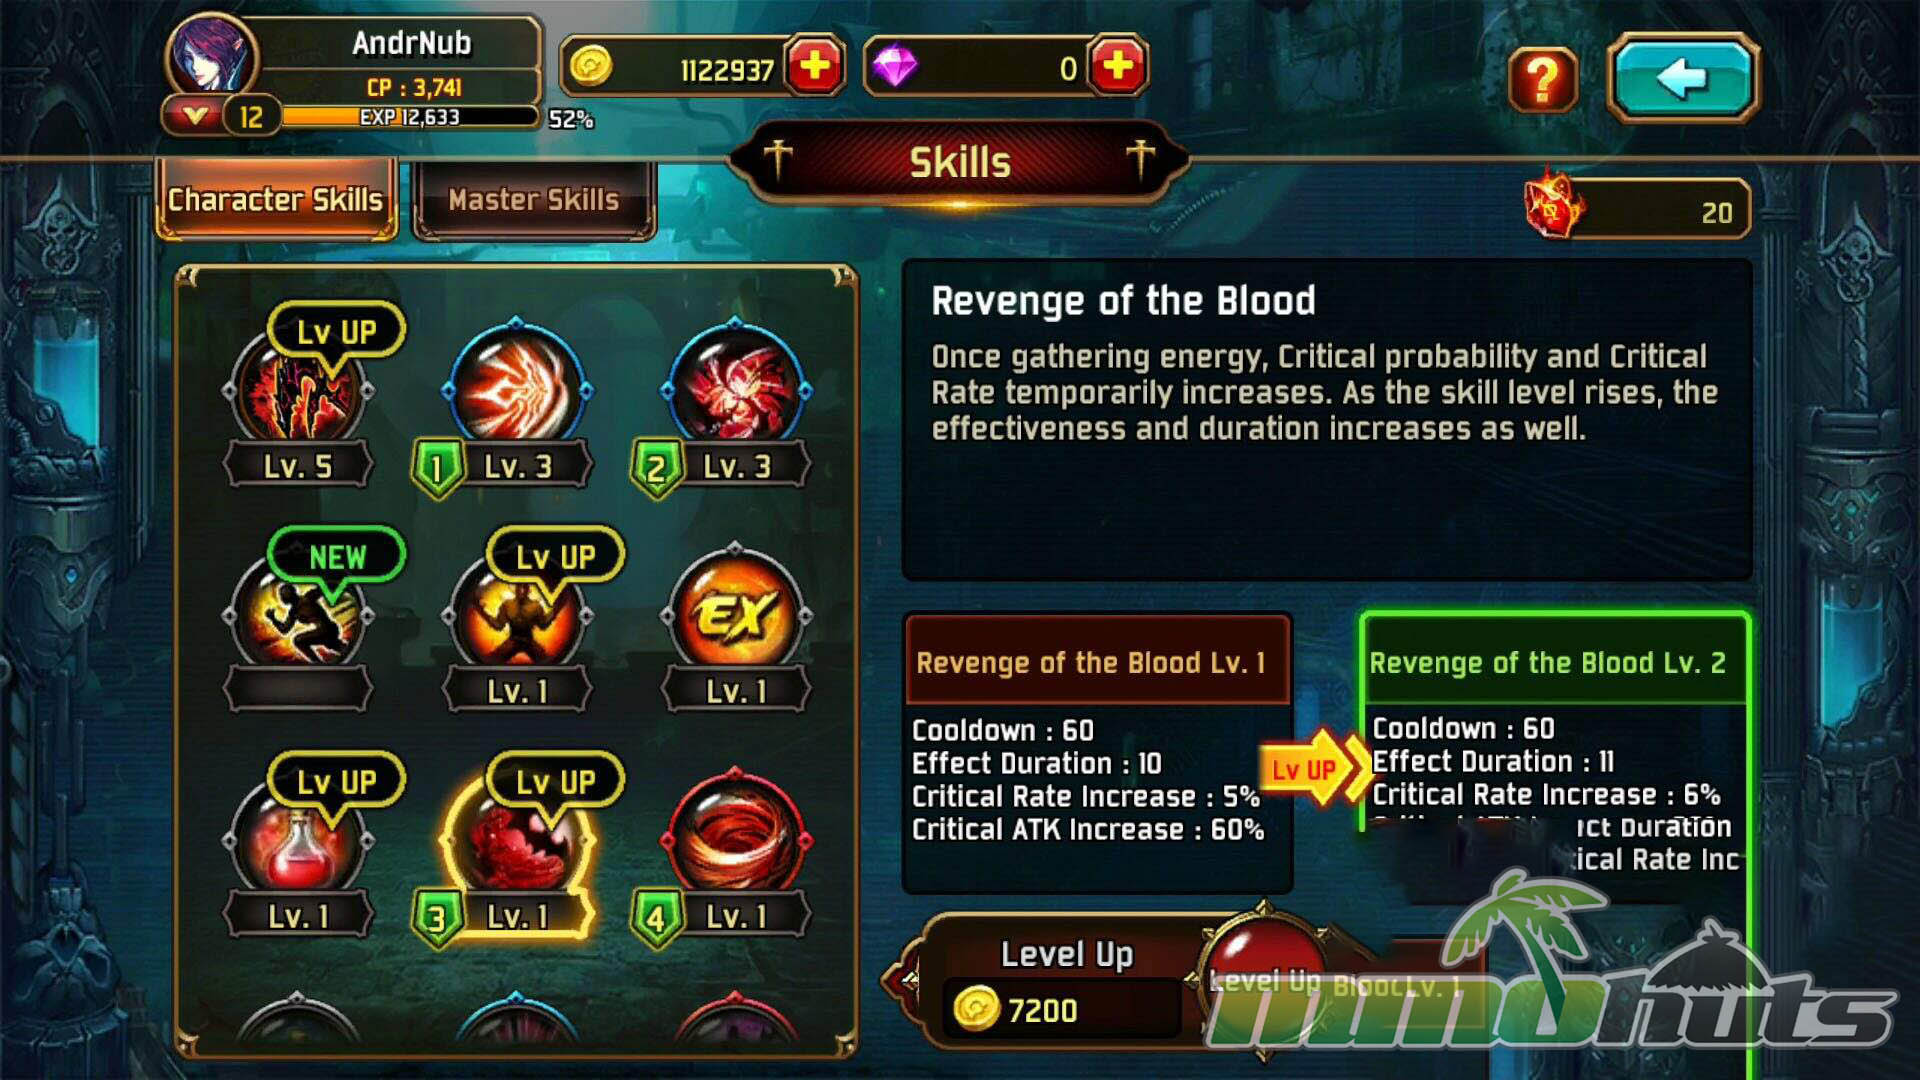This screenshot has height=1080, width=1920.
Task: Select the slot 2 red burst skill
Action: (x=736, y=388)
